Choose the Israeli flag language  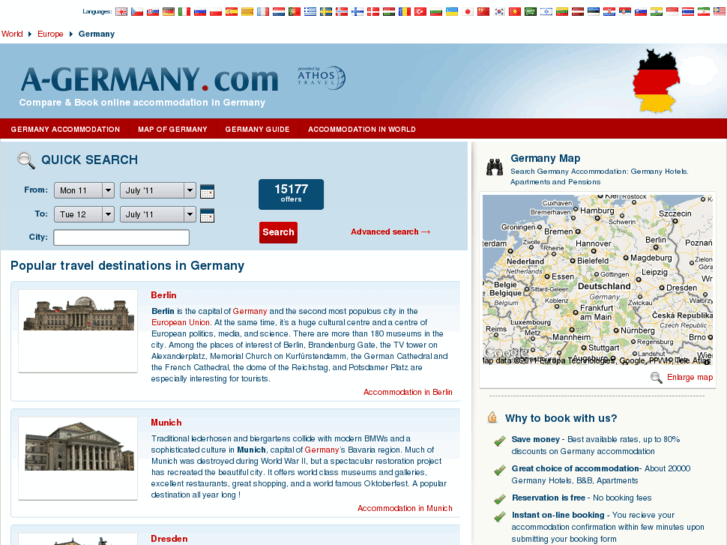pos(547,12)
